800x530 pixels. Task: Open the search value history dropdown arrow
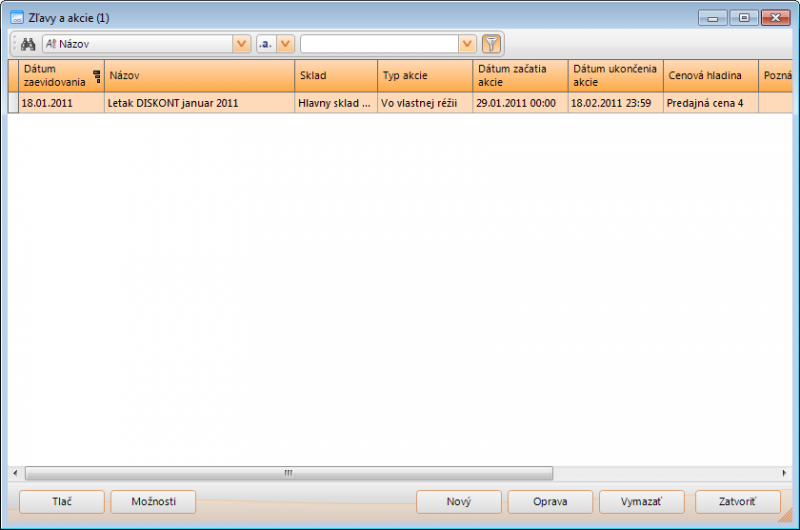tap(467, 44)
